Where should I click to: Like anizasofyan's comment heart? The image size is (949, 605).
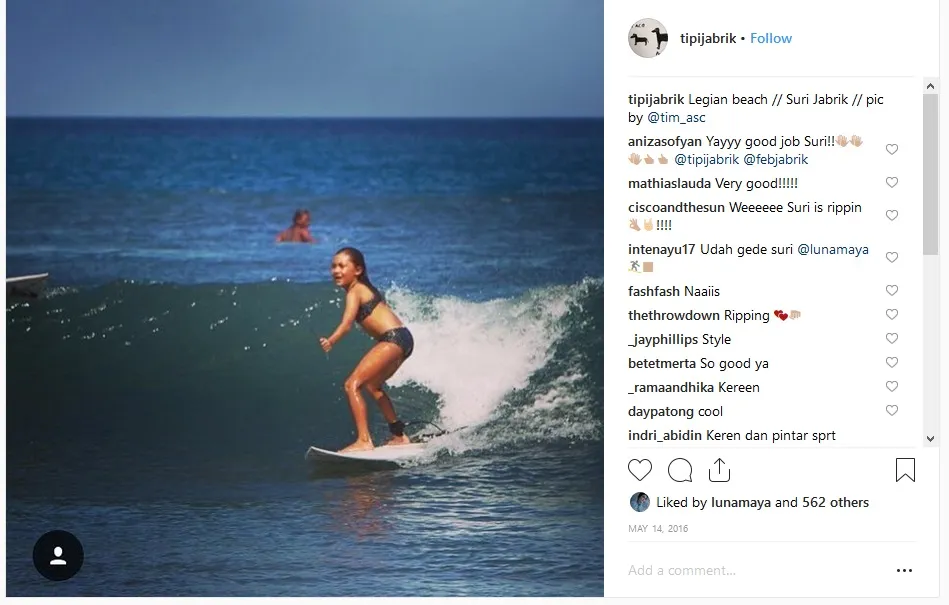(892, 149)
